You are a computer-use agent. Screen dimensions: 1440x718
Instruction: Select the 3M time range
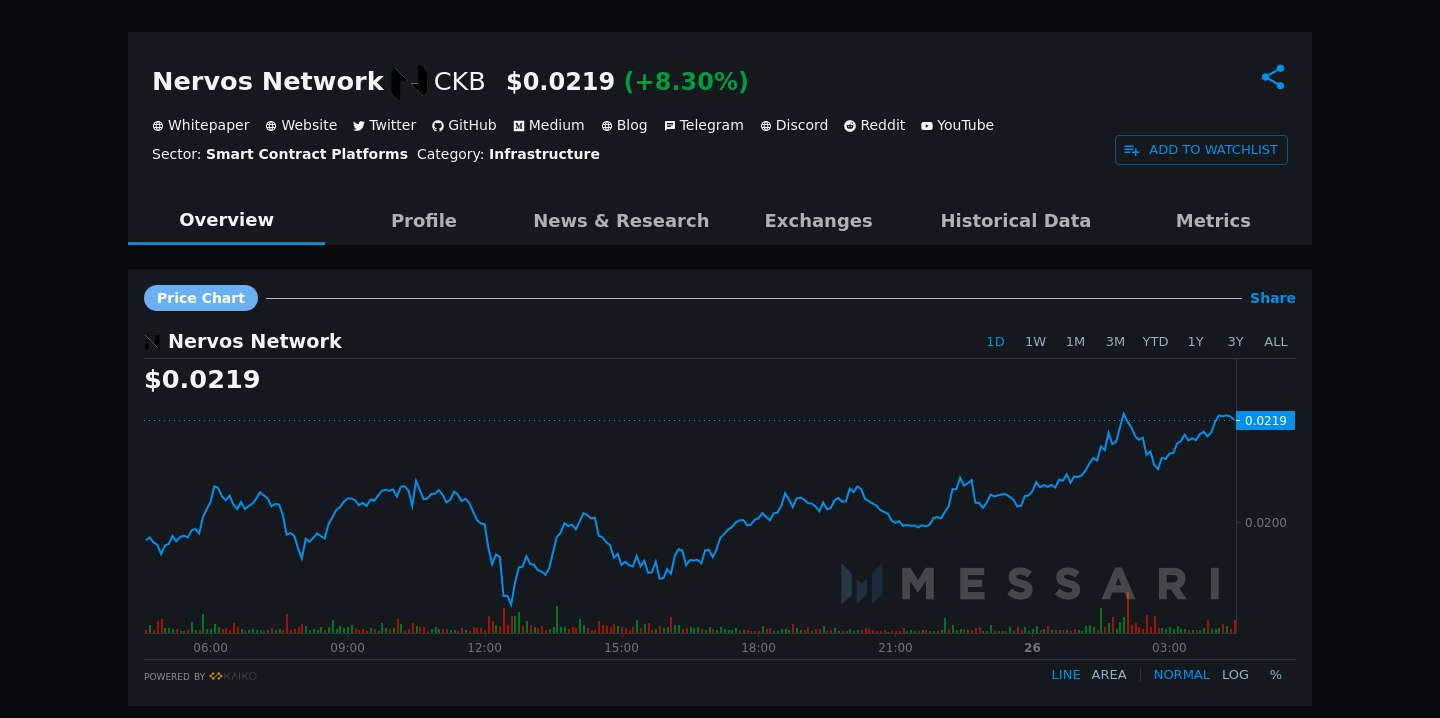[1115, 341]
